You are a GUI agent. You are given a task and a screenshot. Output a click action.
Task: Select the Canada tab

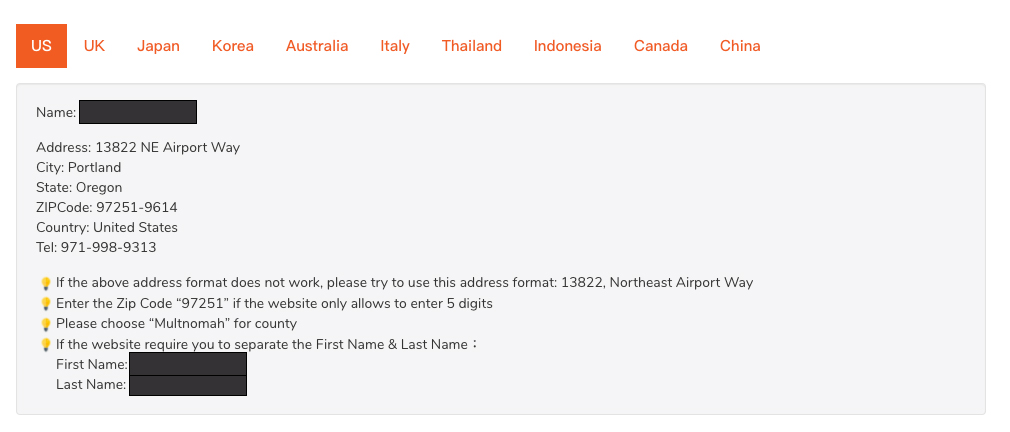(661, 46)
